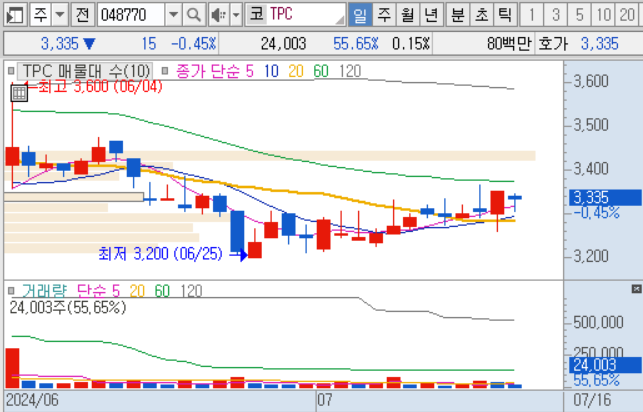Toggle the 거래량 volume indicator checkbox
The height and width of the screenshot is (412, 643).
point(11,291)
